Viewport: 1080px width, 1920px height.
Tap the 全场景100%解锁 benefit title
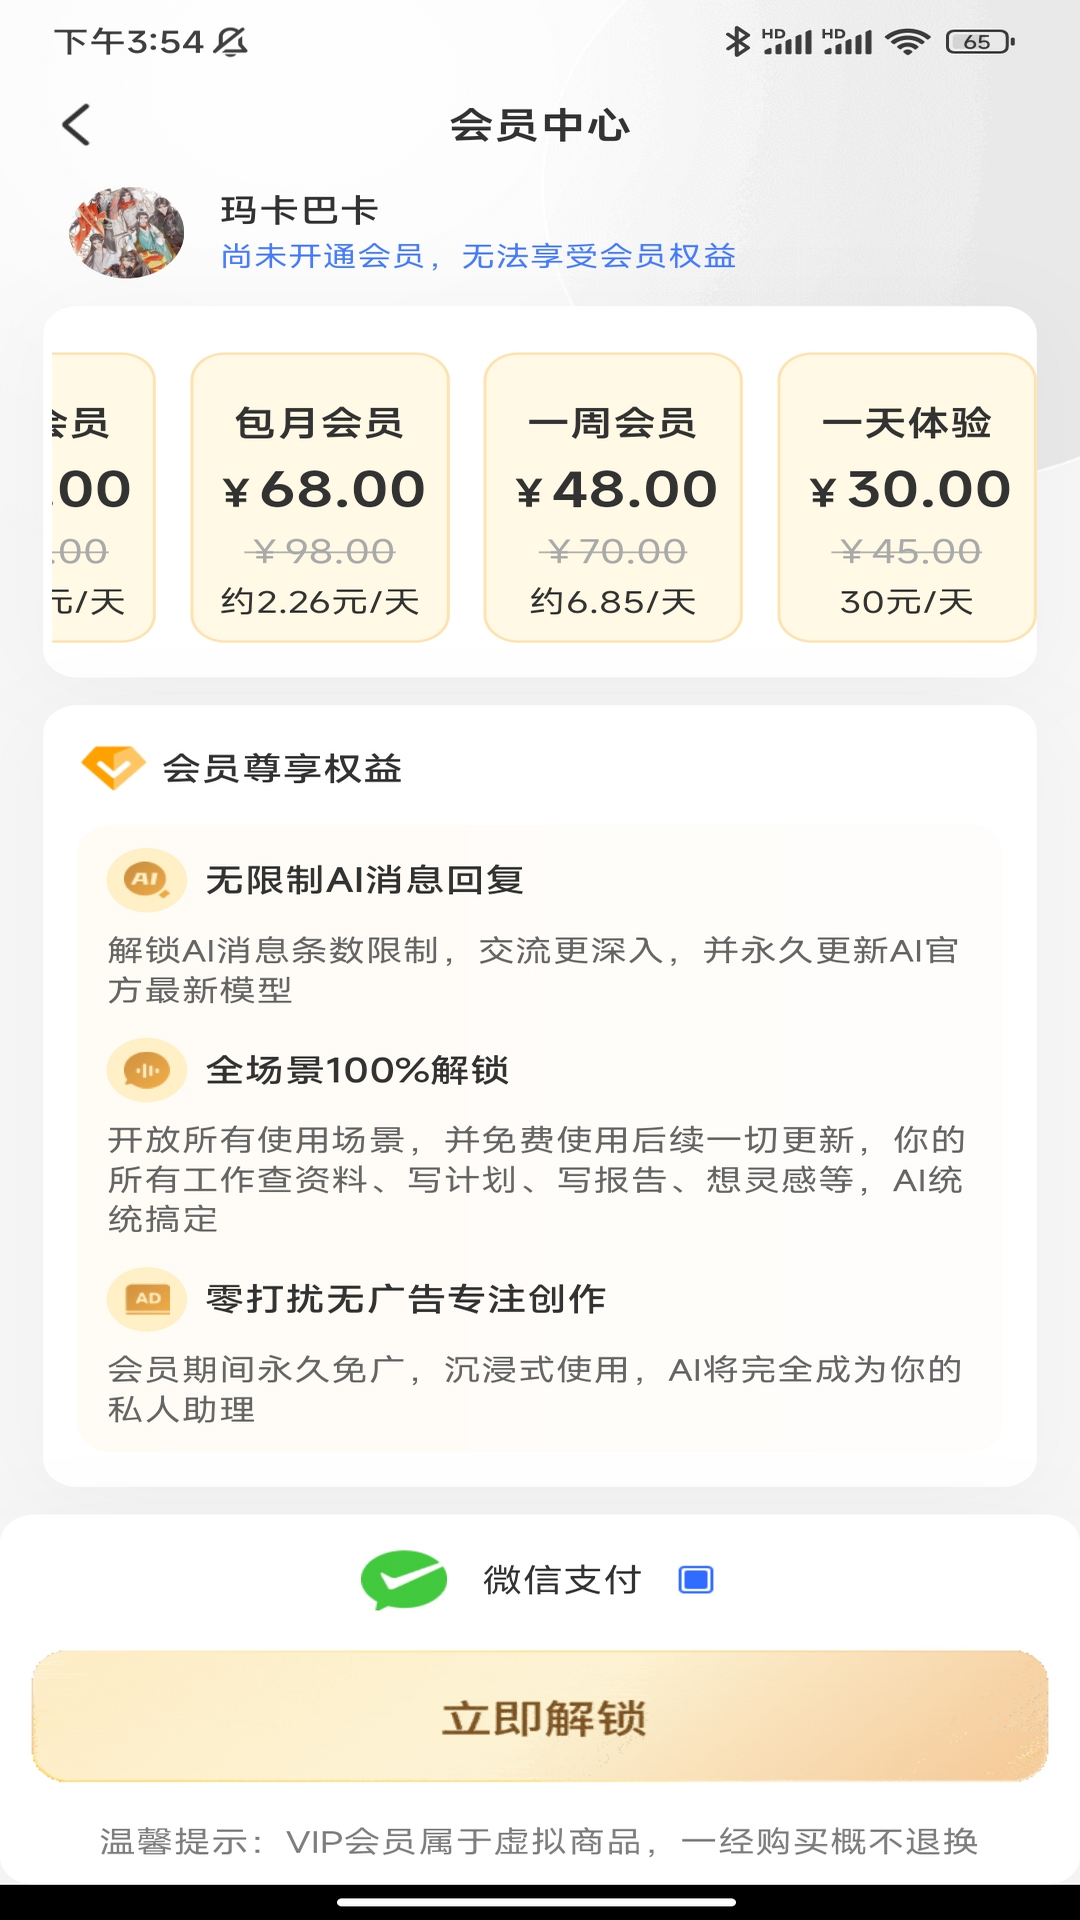[357, 1070]
